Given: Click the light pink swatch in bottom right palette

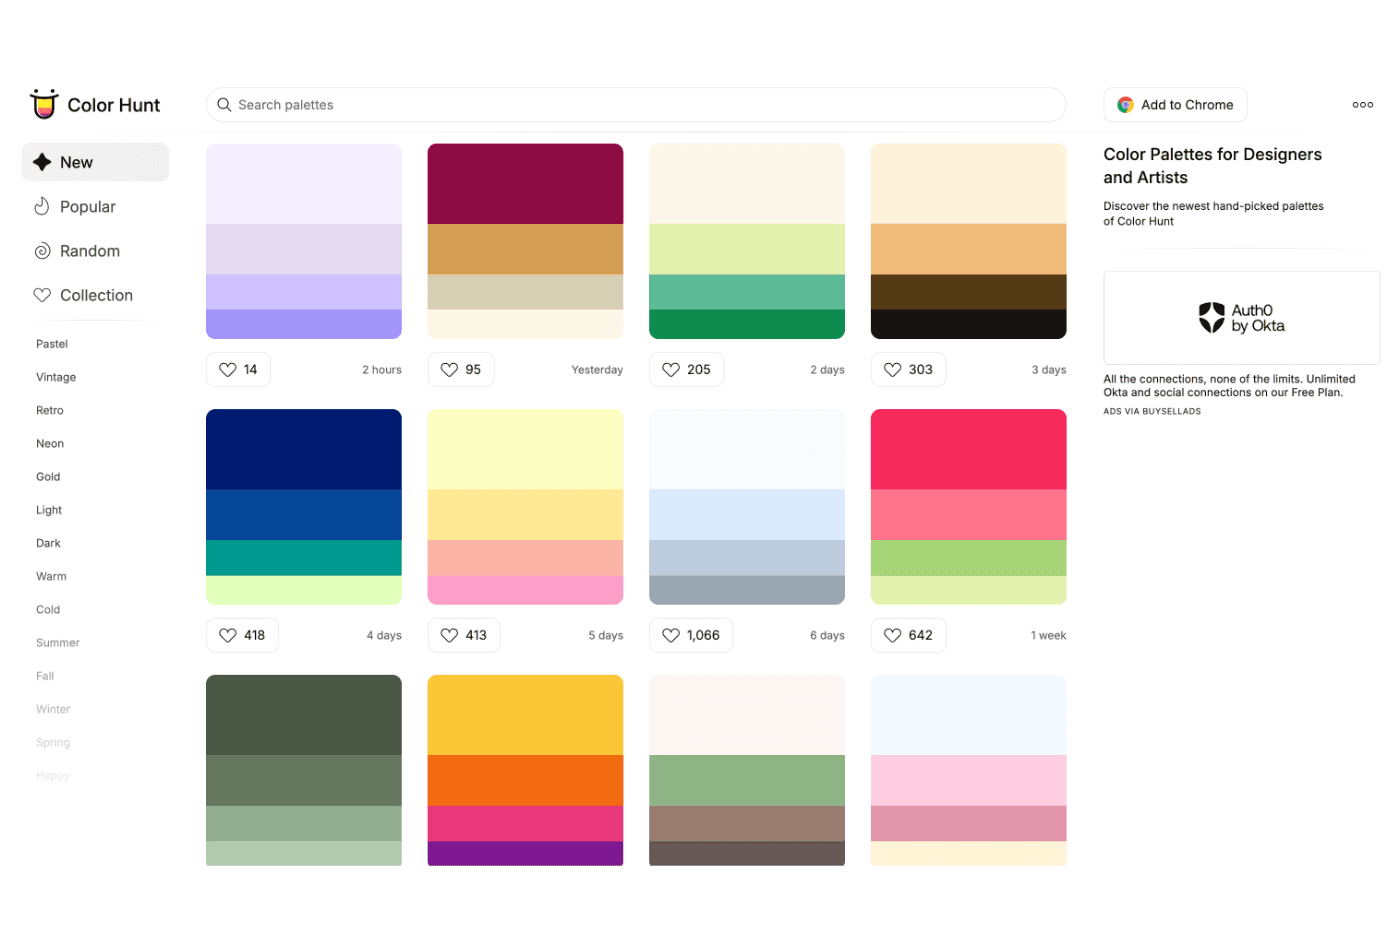Looking at the screenshot, I should click(968, 780).
